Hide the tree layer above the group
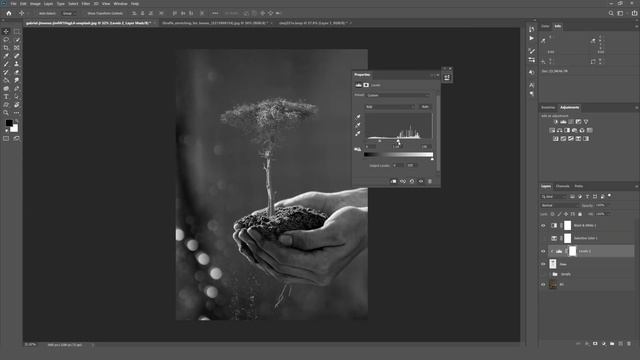This screenshot has height=360, width=640. tap(543, 264)
